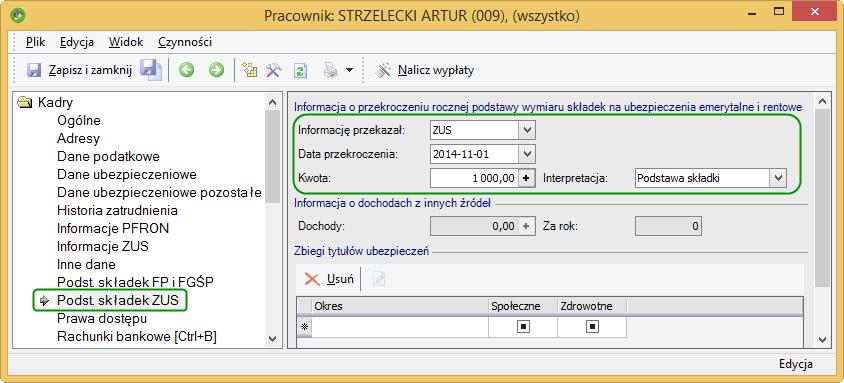844x383 pixels.
Task: Click the Nalicz wypłaty wand icon
Action: [383, 70]
